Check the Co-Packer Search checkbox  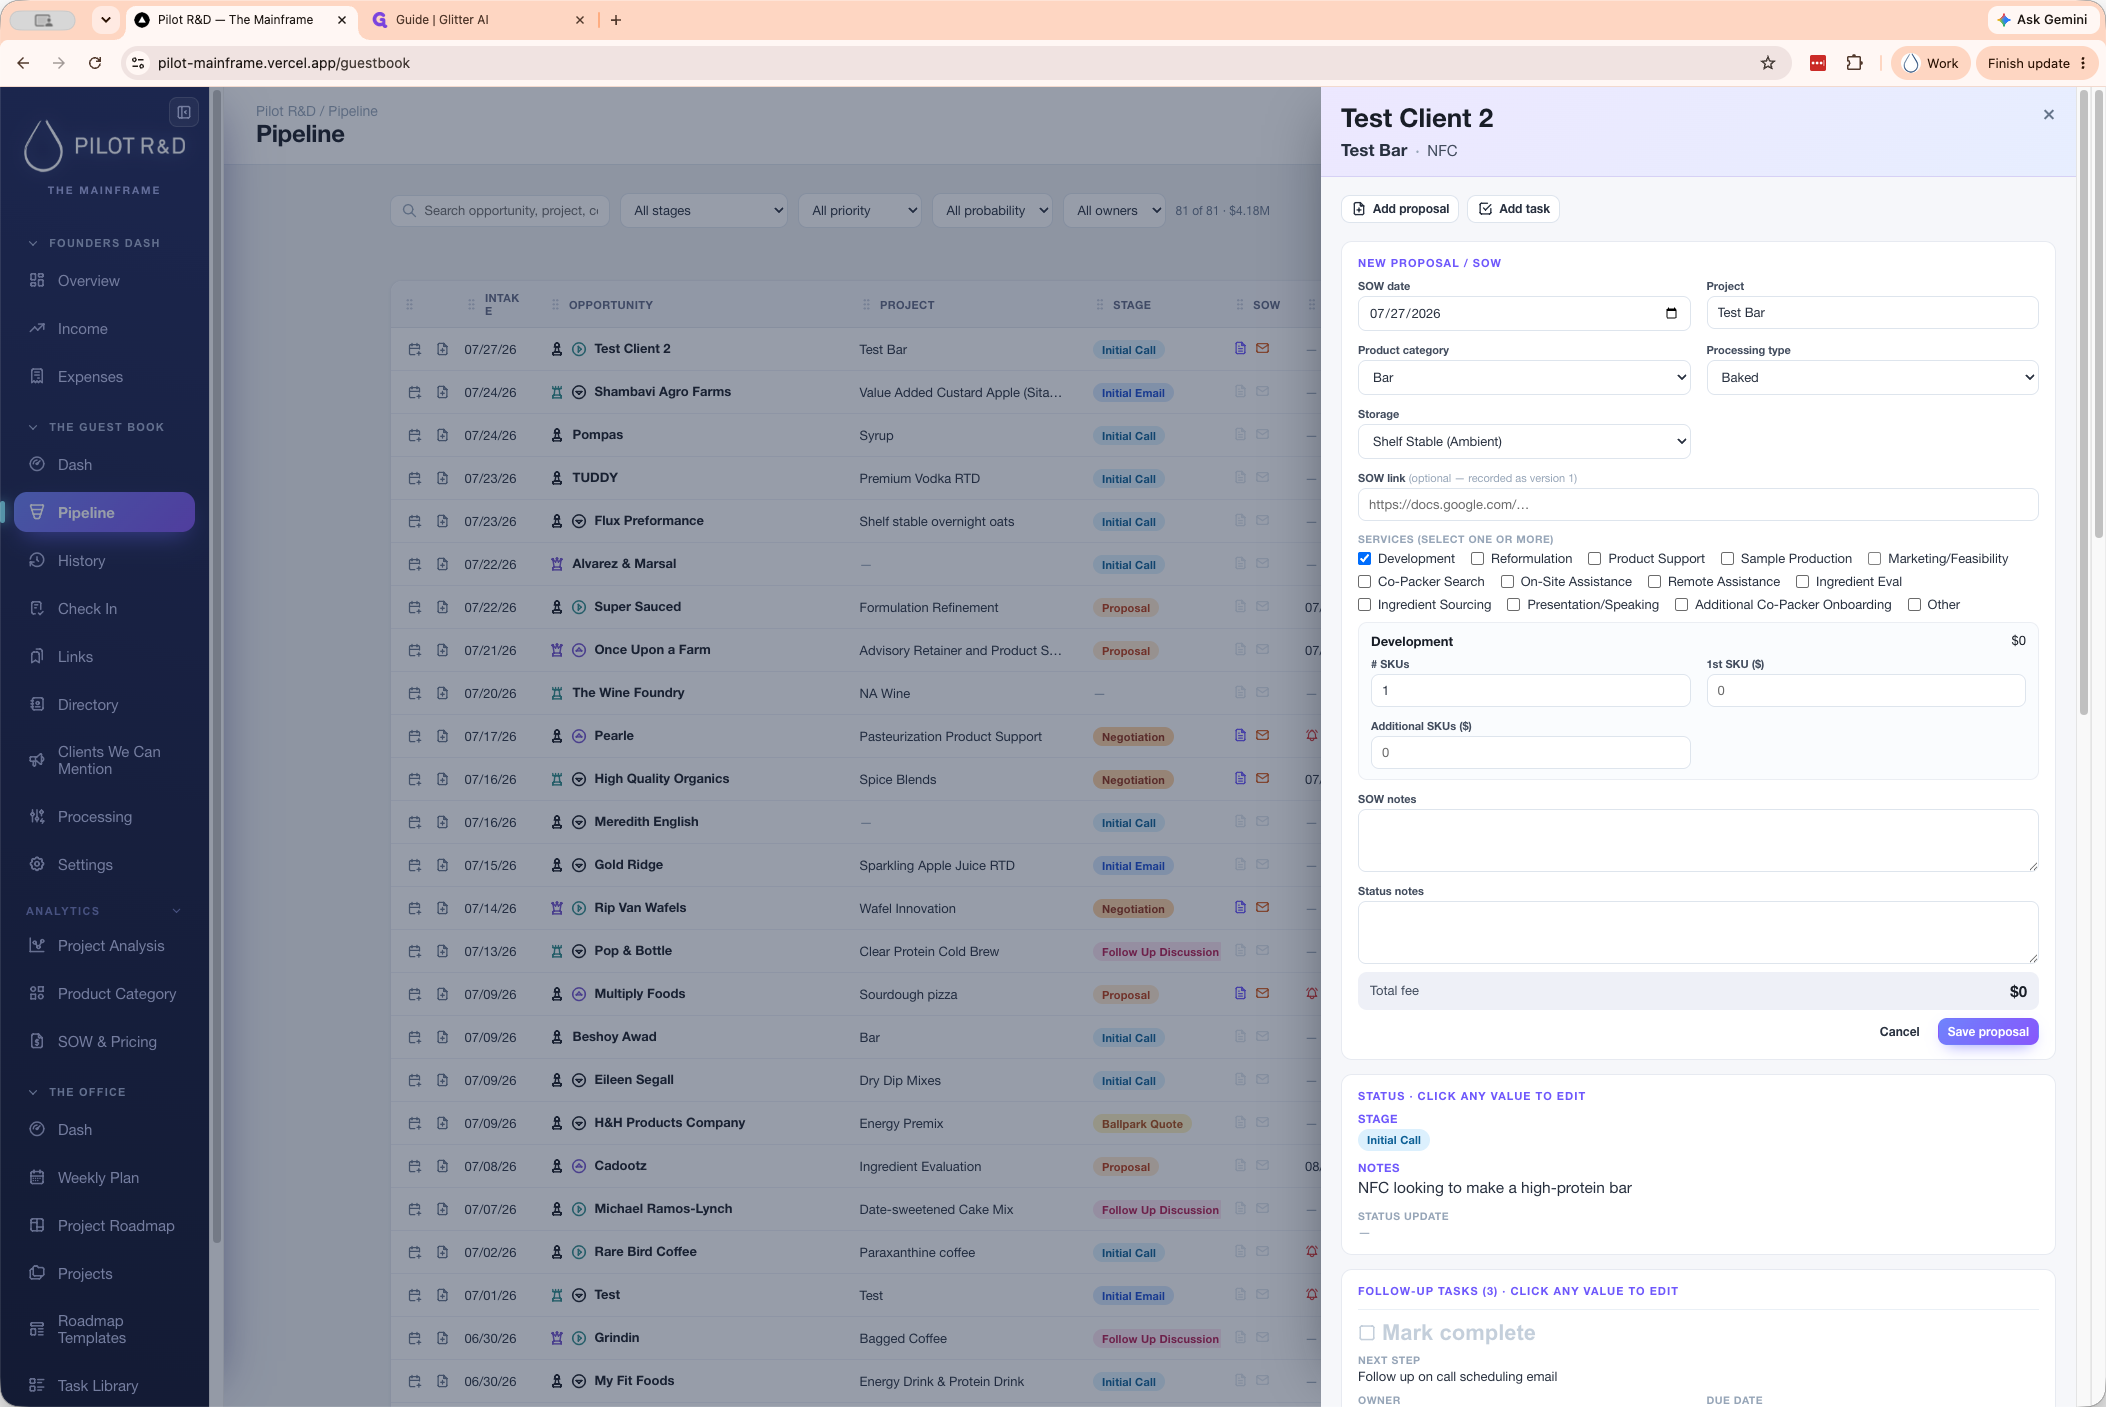[1364, 582]
